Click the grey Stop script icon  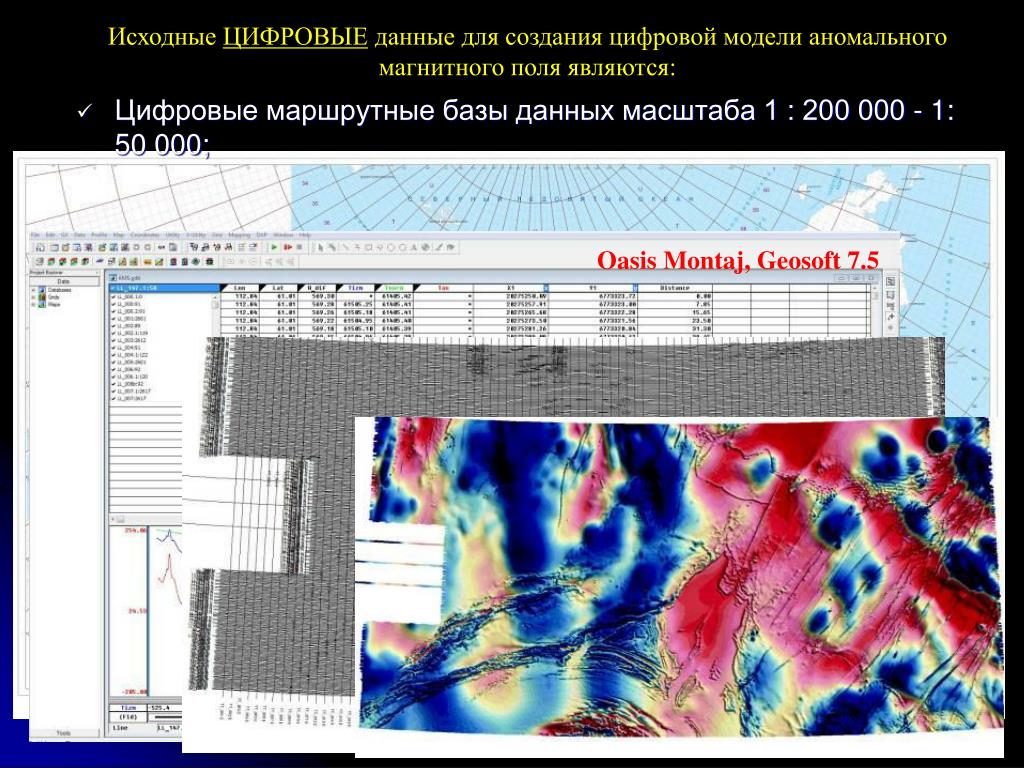tap(299, 248)
